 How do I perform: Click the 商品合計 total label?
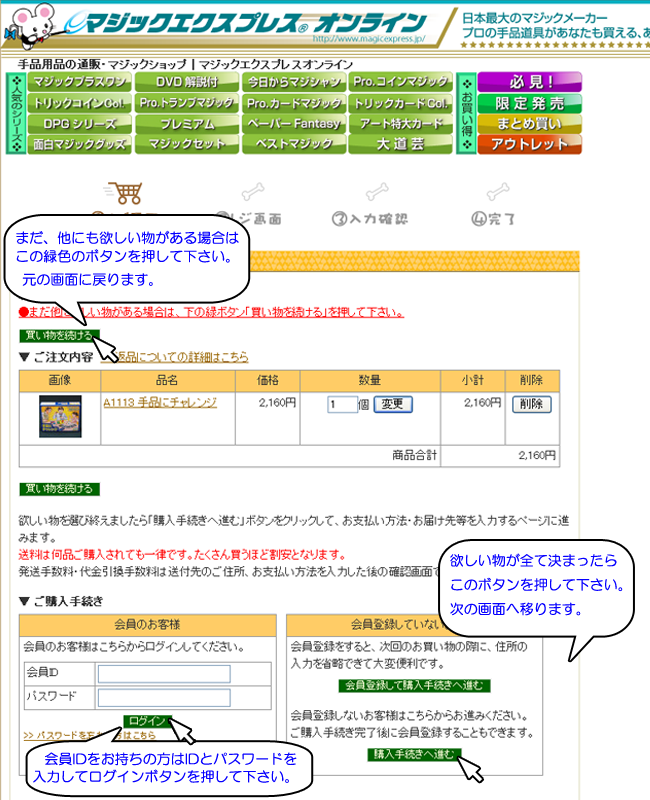(x=414, y=456)
